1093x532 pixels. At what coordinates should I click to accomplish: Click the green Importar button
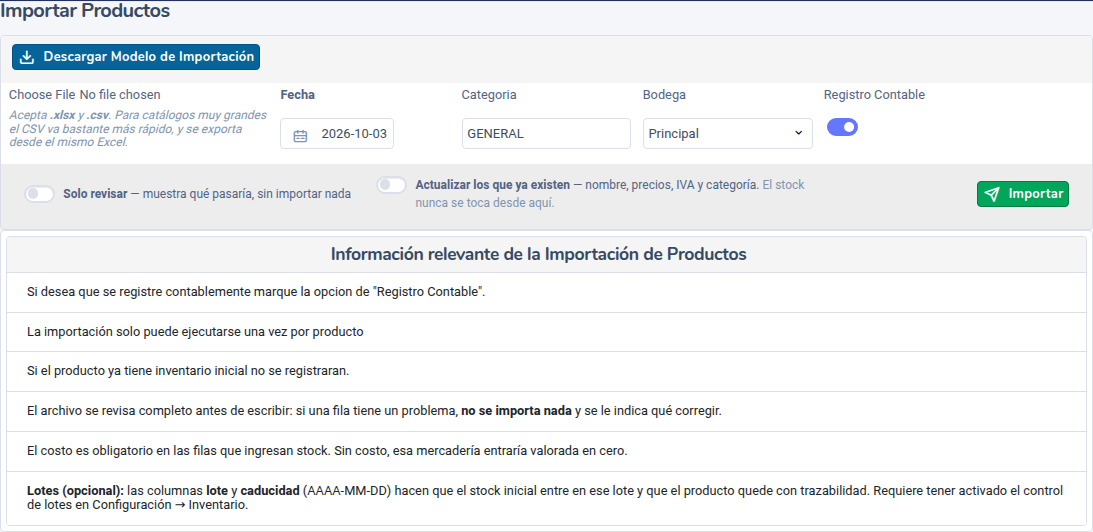point(1023,194)
